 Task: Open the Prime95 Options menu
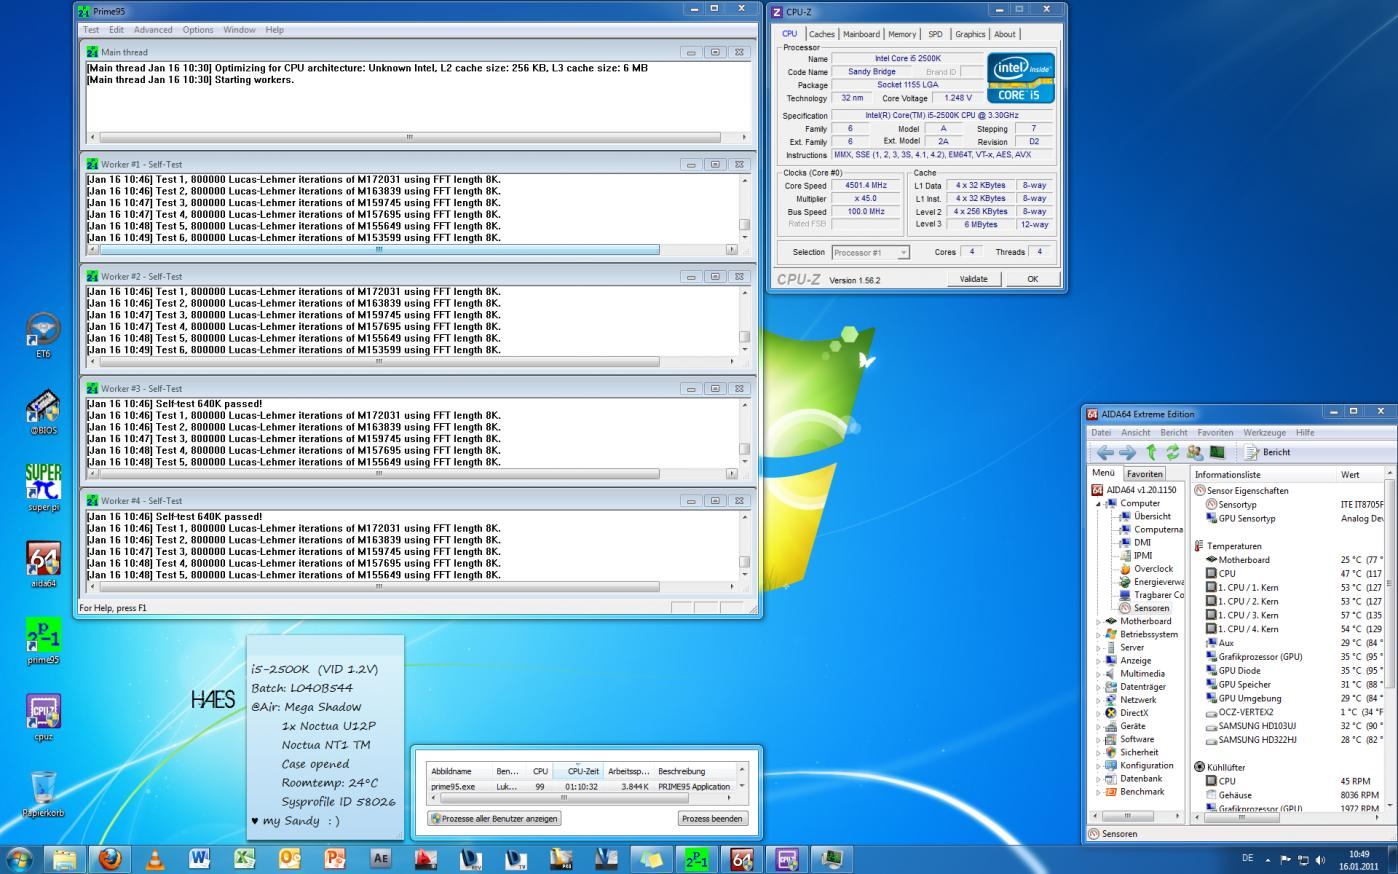(x=198, y=30)
